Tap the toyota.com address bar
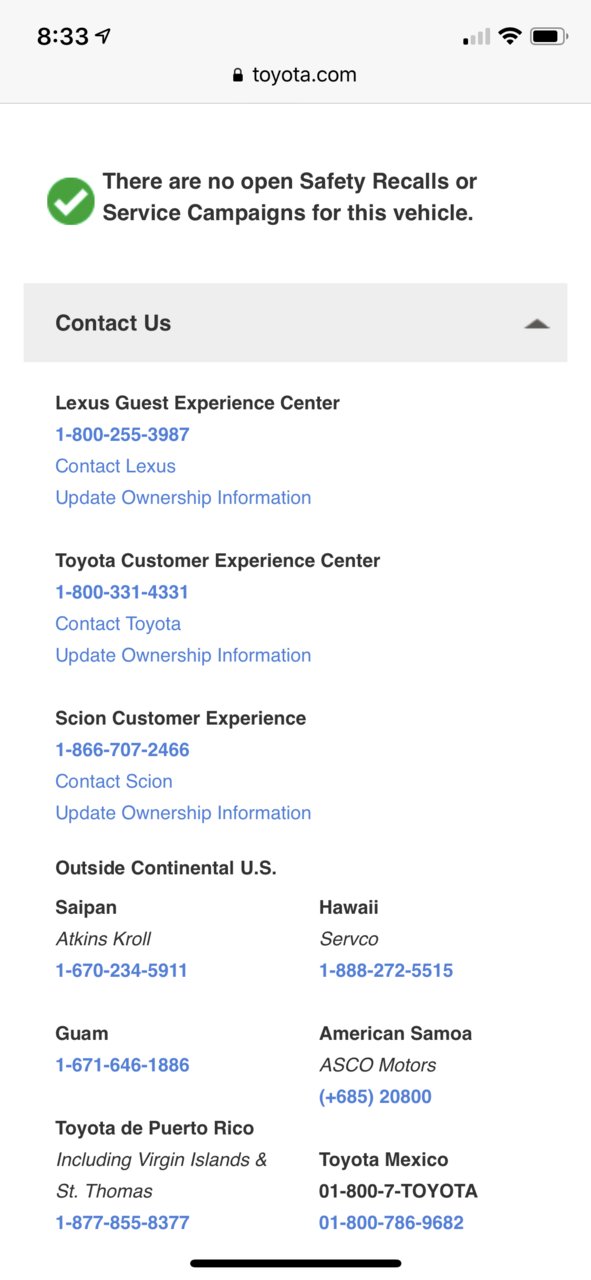591x1280 pixels. [x=295, y=75]
